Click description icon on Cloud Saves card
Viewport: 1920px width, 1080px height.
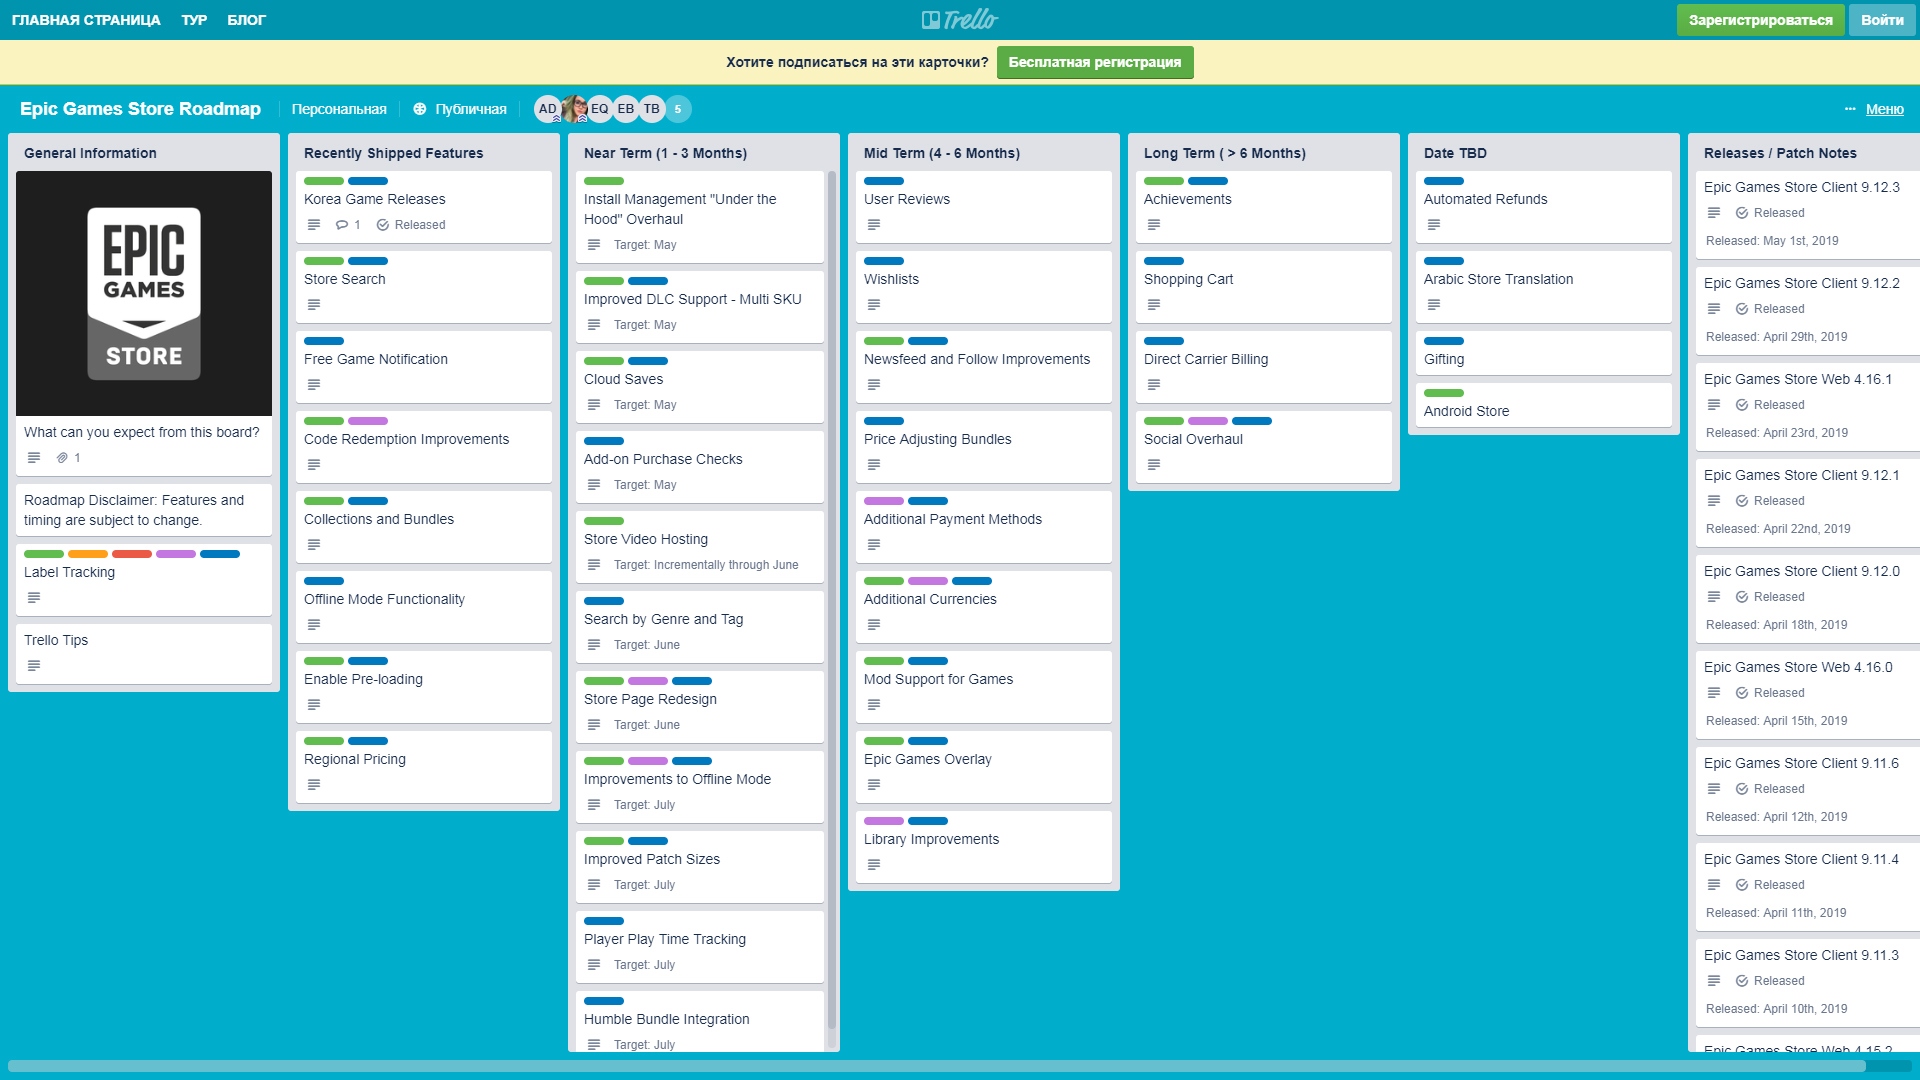point(594,405)
